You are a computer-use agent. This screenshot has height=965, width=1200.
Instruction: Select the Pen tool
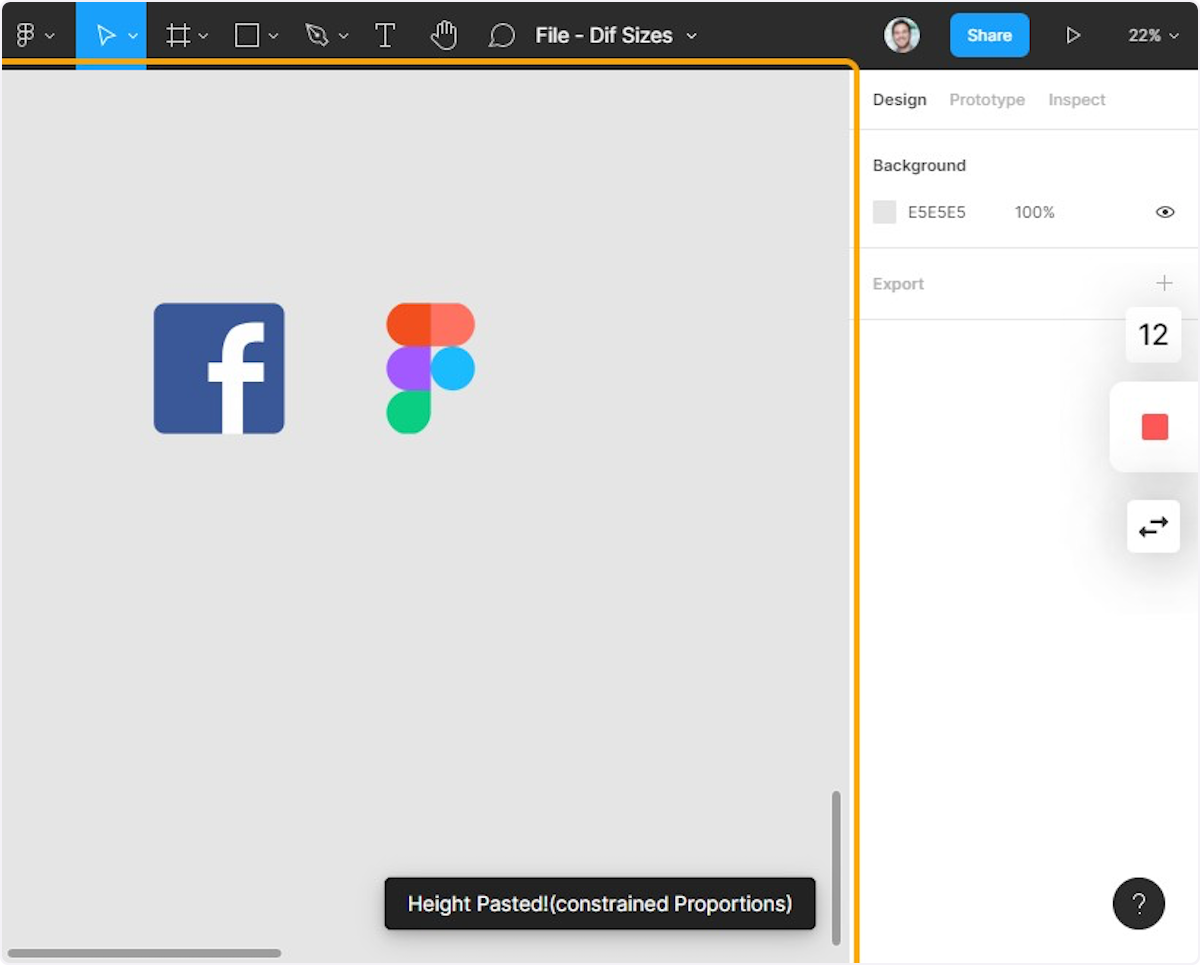[x=317, y=36]
